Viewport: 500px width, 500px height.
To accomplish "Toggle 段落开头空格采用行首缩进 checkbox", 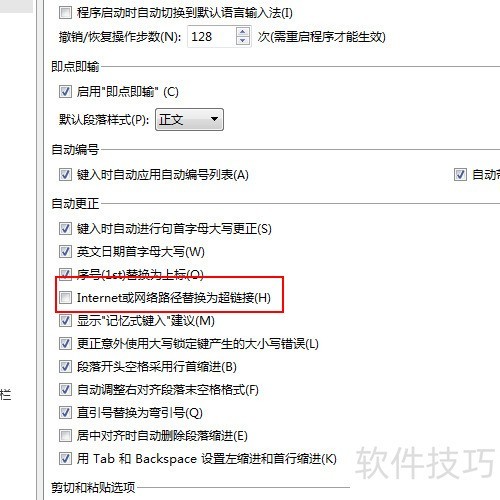I will (65, 367).
